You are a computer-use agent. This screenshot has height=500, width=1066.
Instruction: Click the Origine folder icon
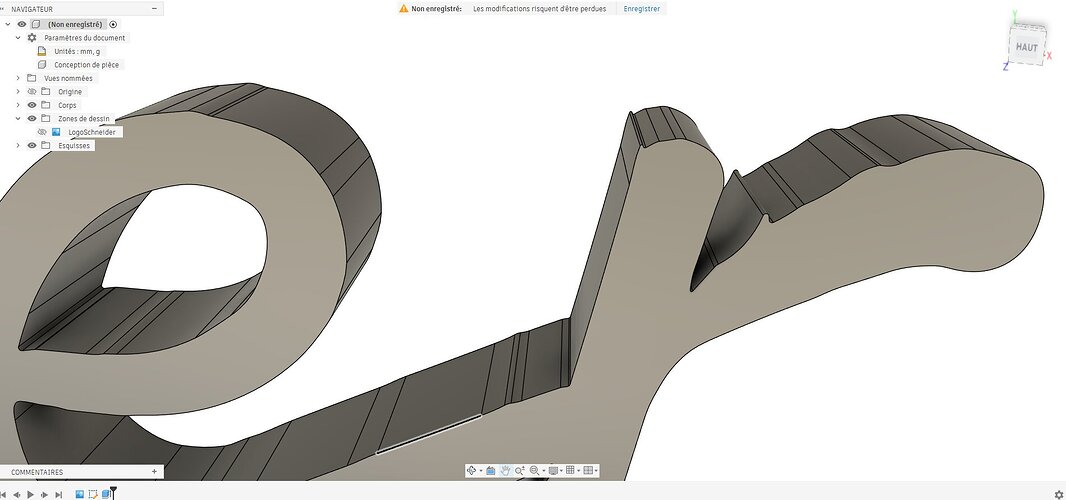[46, 92]
